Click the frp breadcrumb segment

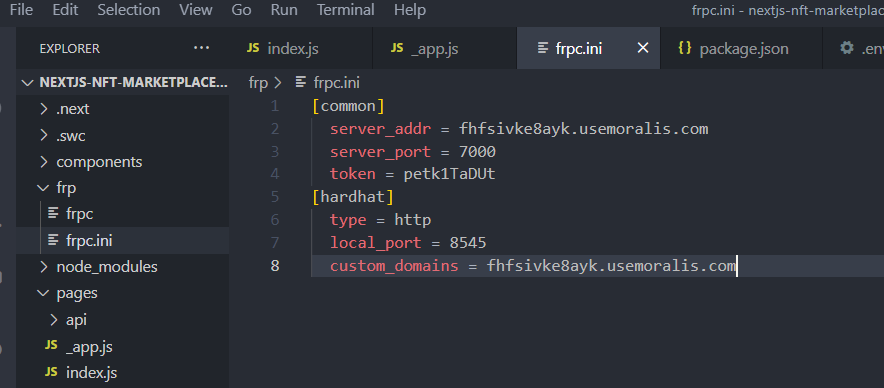click(258, 83)
